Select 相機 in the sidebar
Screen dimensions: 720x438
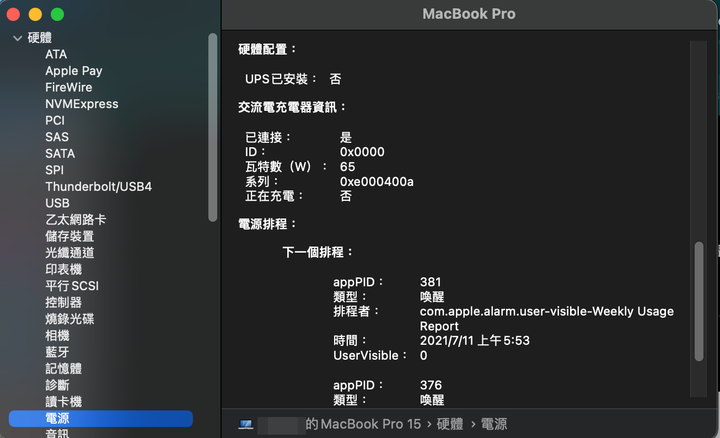click(57, 336)
